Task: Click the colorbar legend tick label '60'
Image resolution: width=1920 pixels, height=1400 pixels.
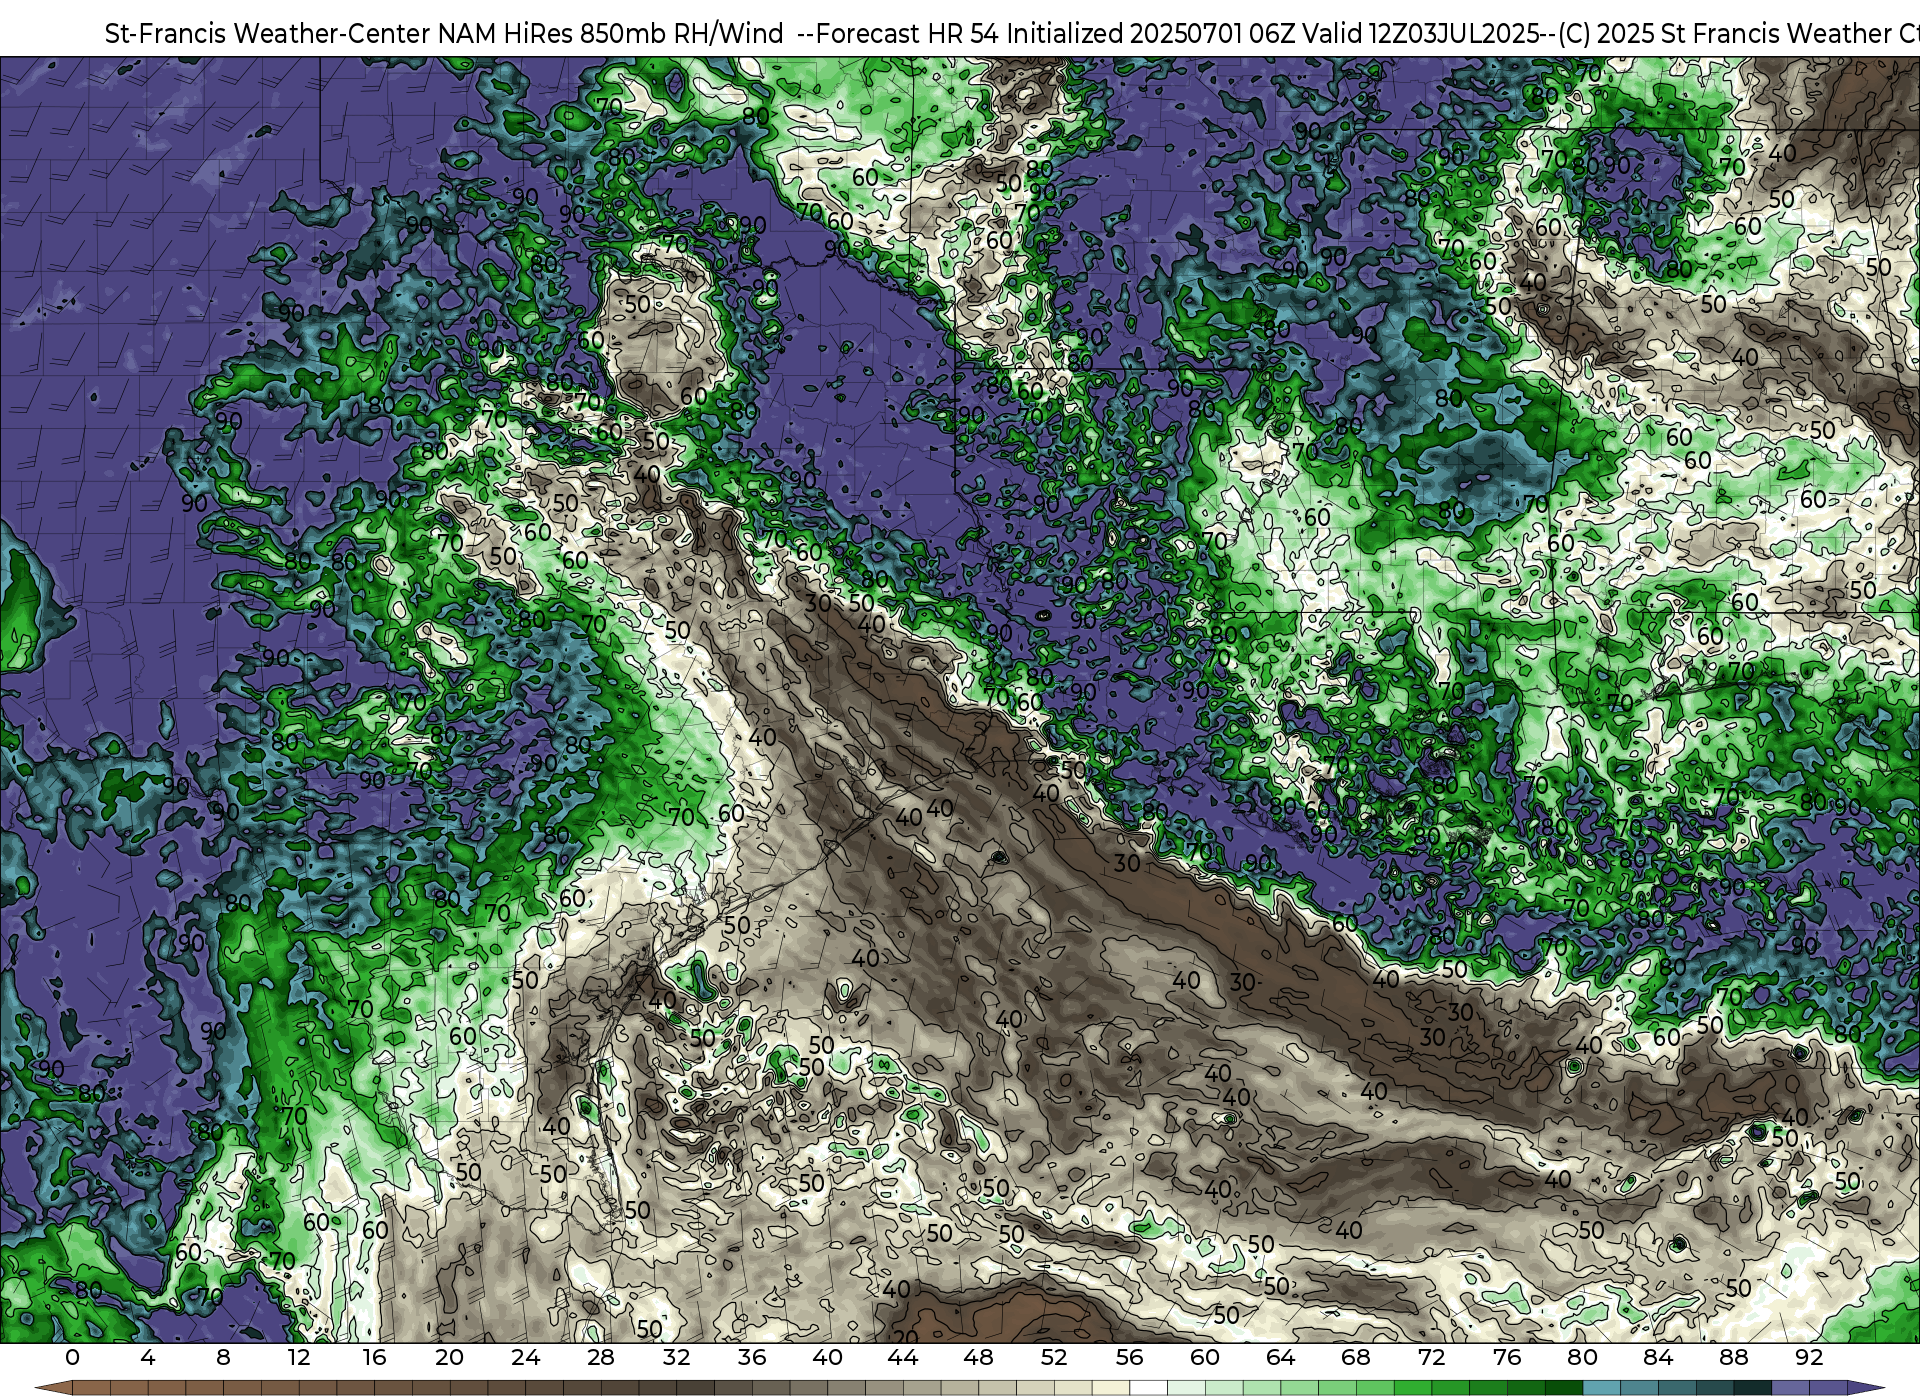Action: [x=1205, y=1358]
